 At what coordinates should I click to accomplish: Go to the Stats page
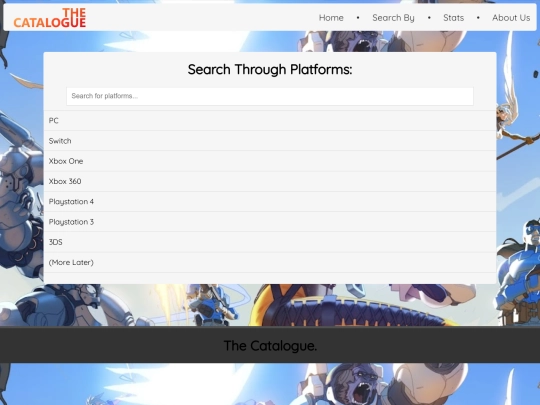click(x=453, y=18)
